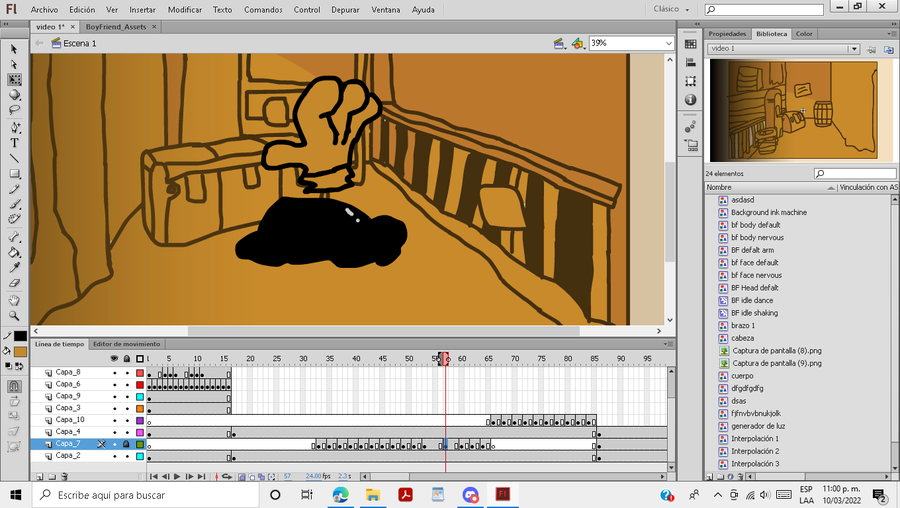Play the timeline animation
The width and height of the screenshot is (900, 508).
177,476
